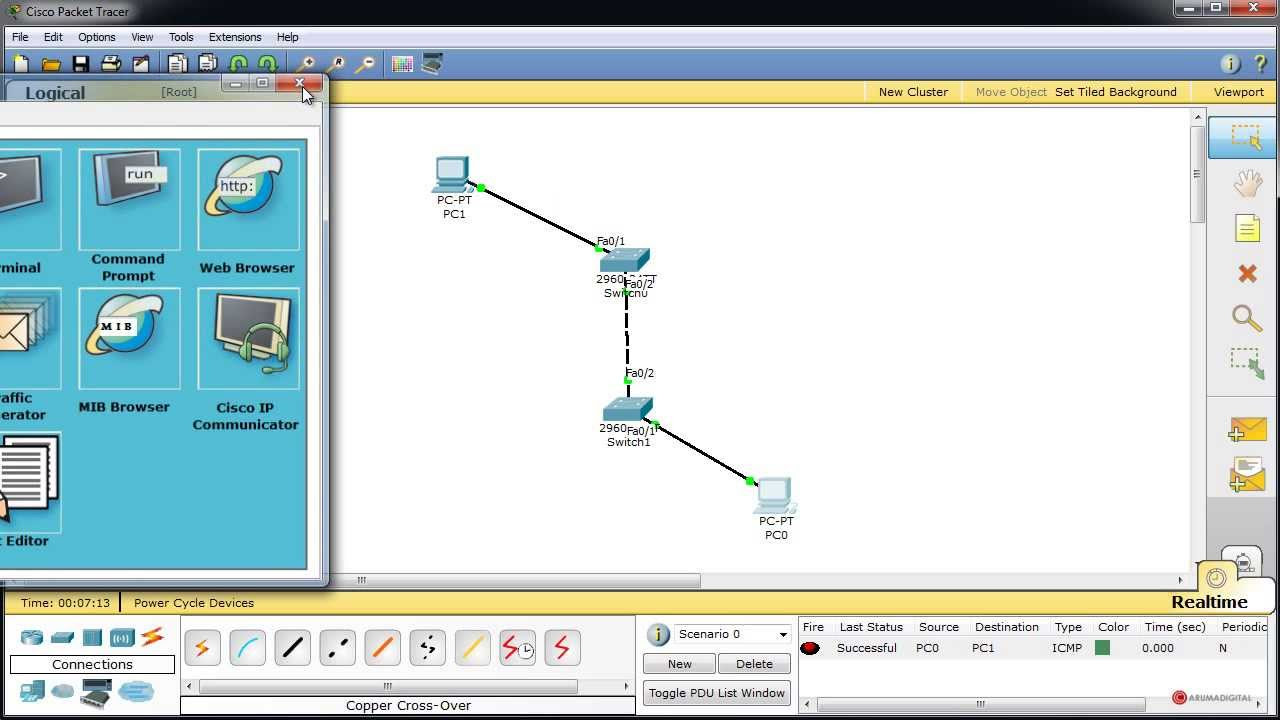Click the green color cell in PDU row
The width and height of the screenshot is (1280, 720).
pyautogui.click(x=1102, y=648)
